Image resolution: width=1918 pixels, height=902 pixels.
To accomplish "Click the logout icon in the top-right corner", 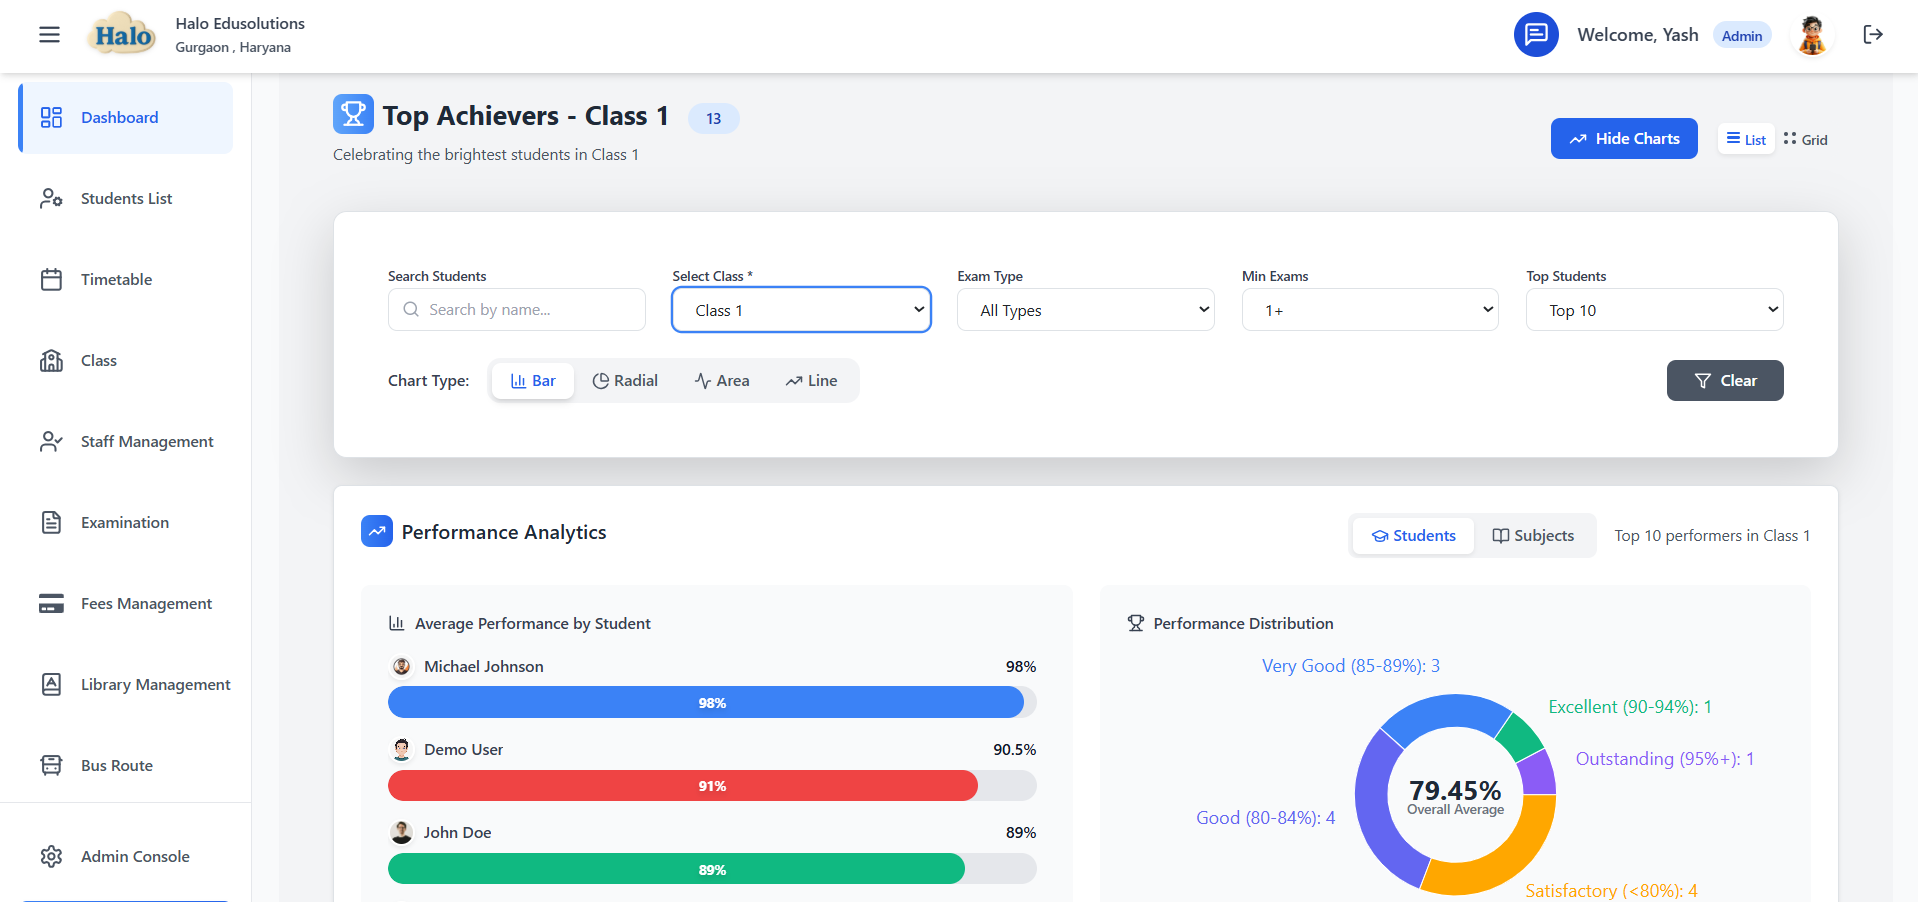I will coord(1873,34).
